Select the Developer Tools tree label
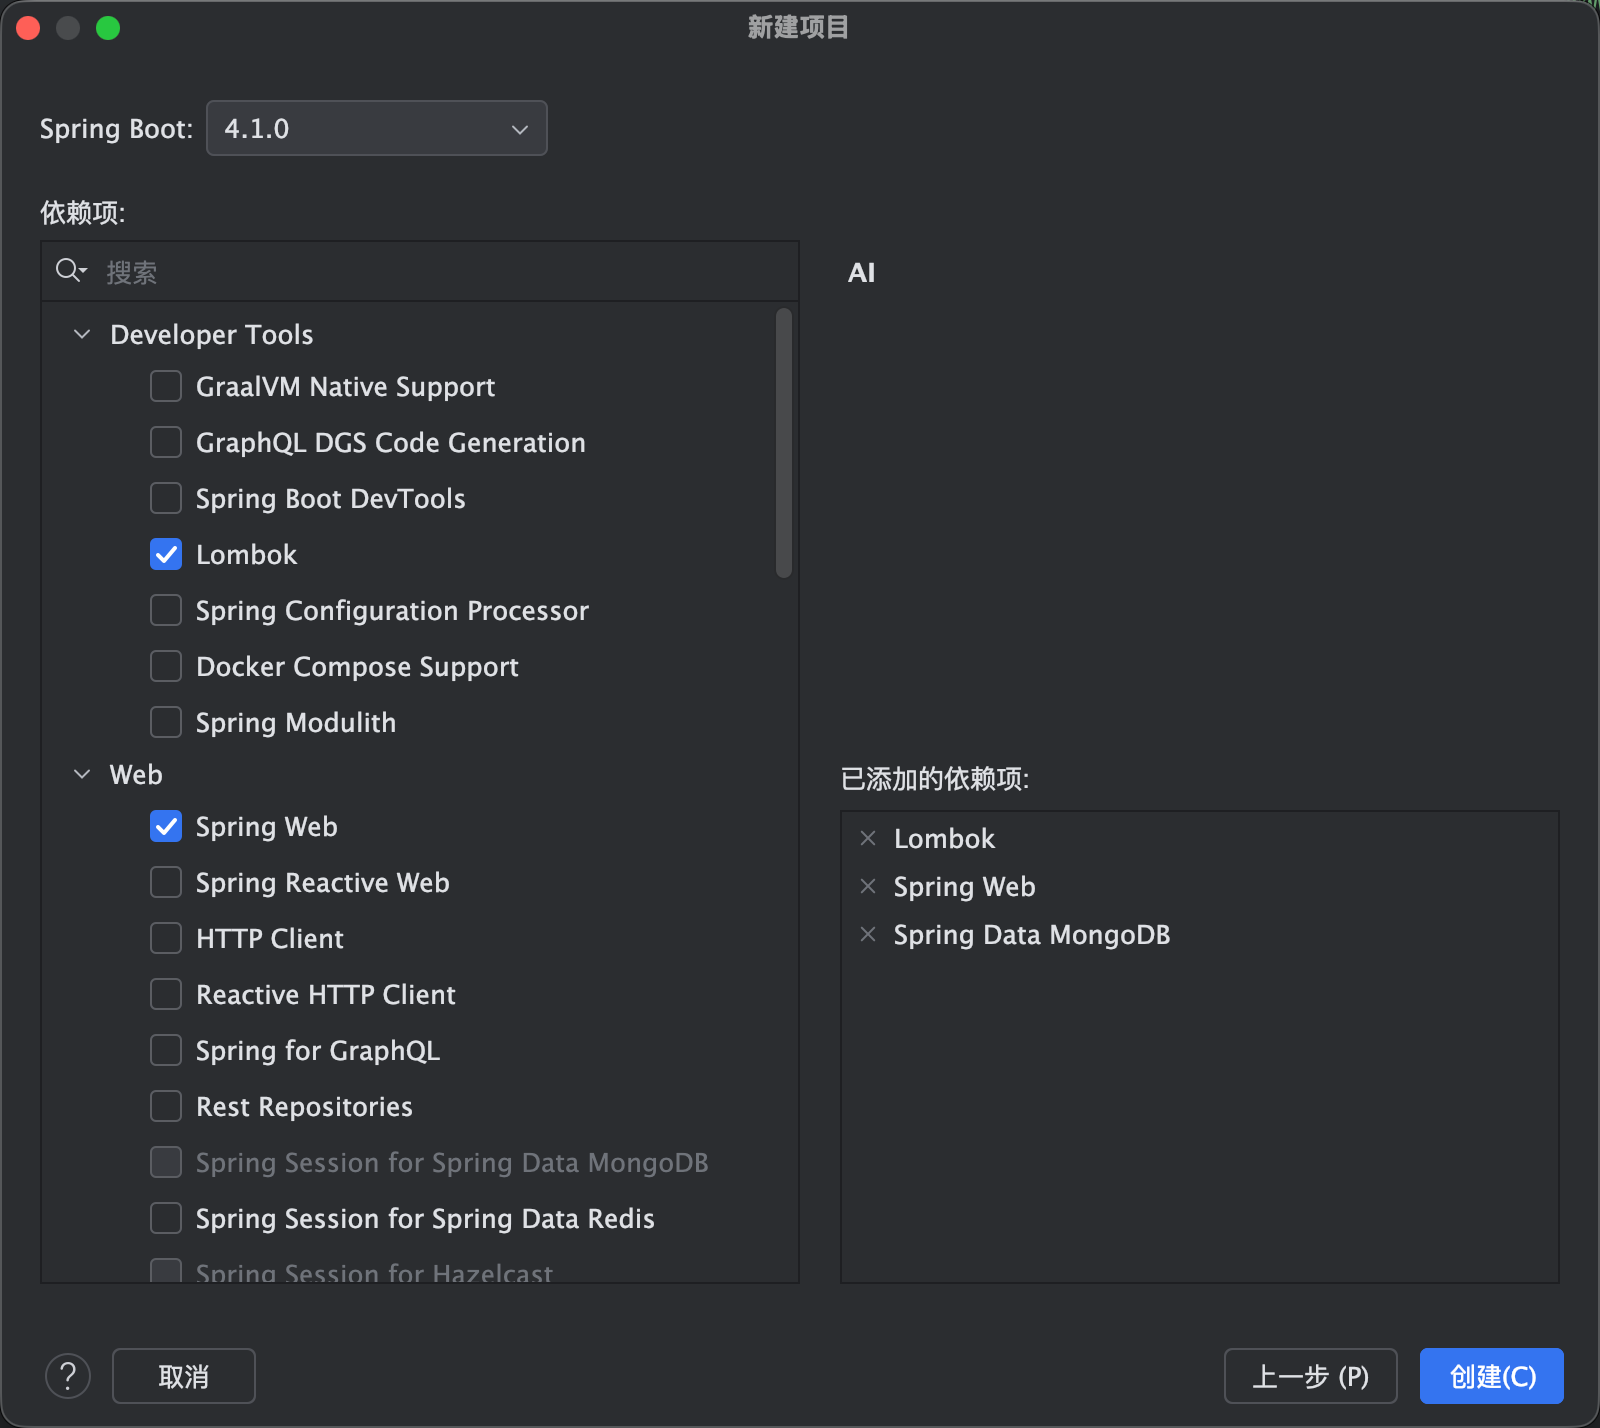This screenshot has height=1428, width=1600. [211, 334]
